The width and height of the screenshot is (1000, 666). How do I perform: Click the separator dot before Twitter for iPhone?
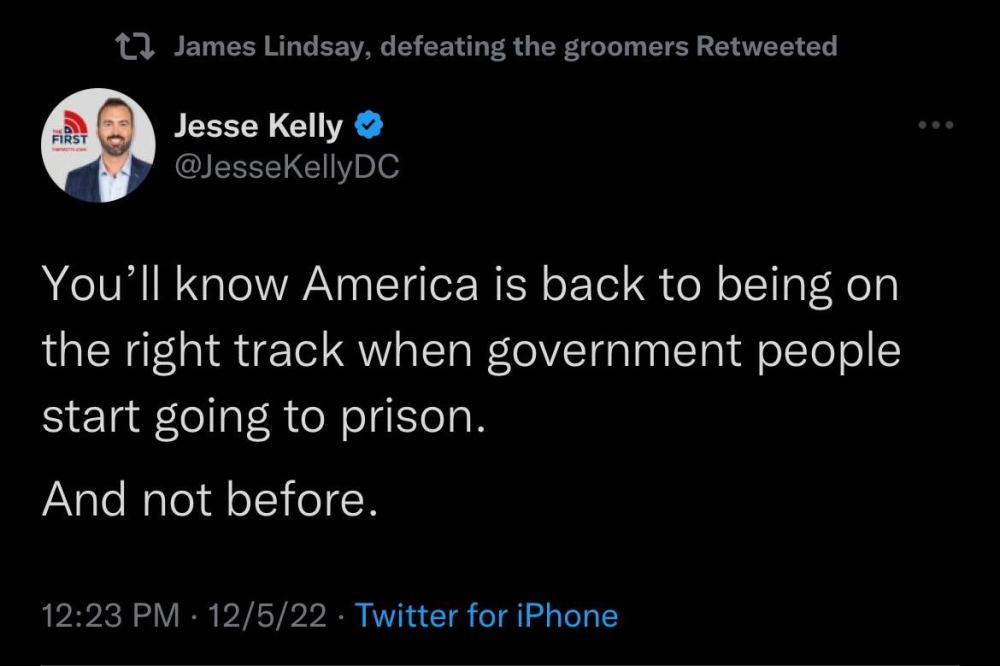tap(341, 617)
